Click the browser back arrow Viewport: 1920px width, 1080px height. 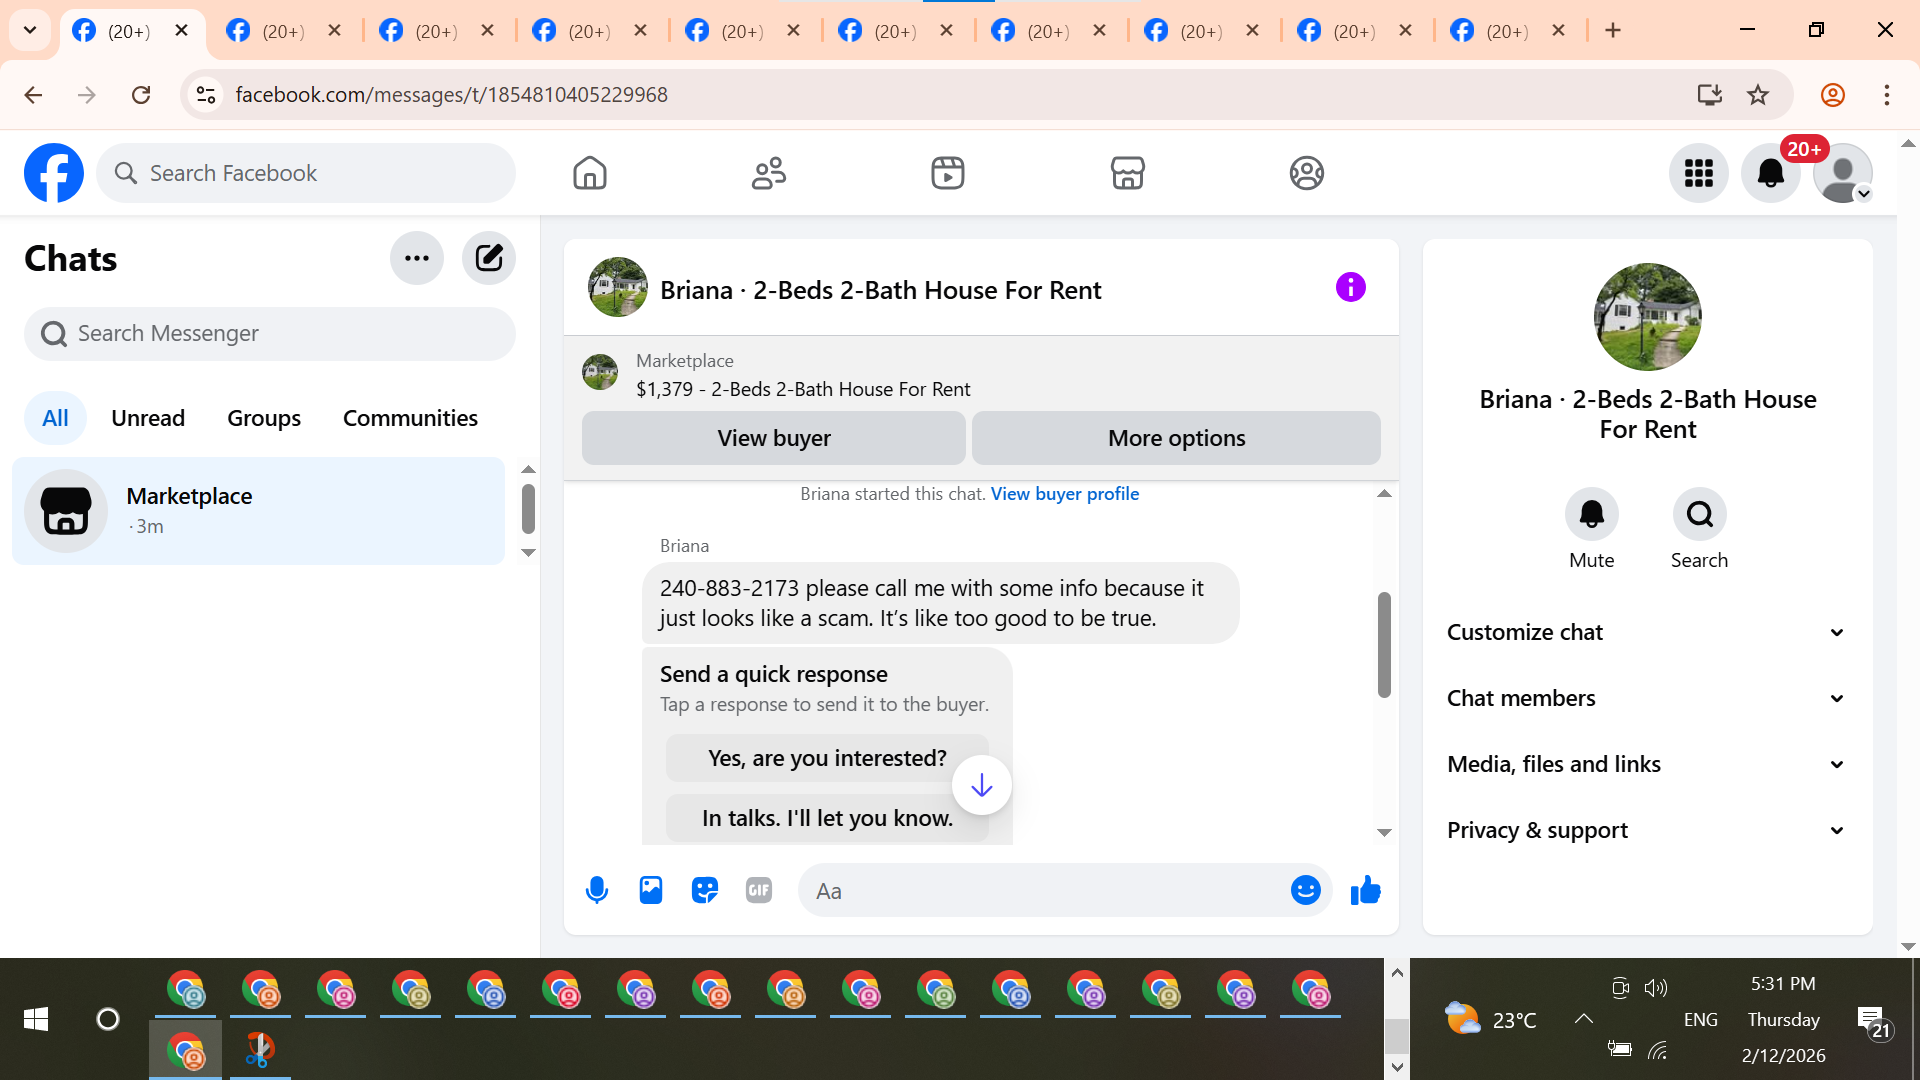pos(33,95)
